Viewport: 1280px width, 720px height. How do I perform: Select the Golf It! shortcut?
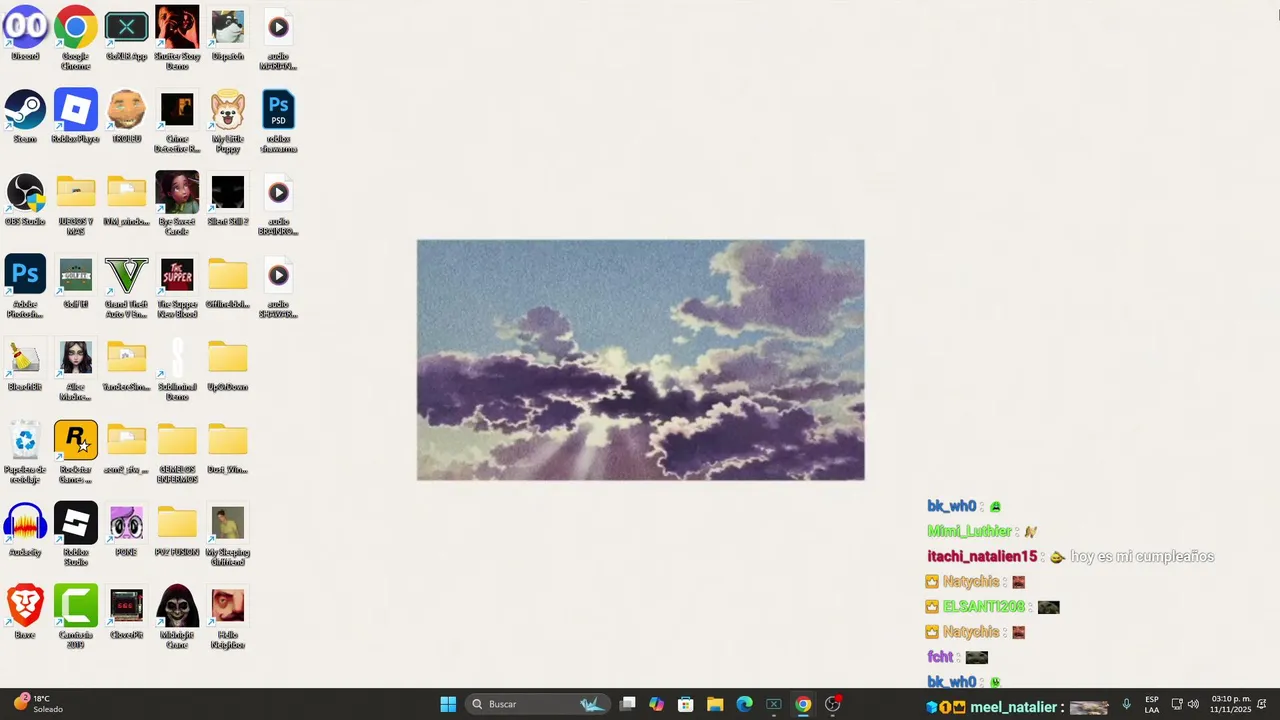click(76, 283)
